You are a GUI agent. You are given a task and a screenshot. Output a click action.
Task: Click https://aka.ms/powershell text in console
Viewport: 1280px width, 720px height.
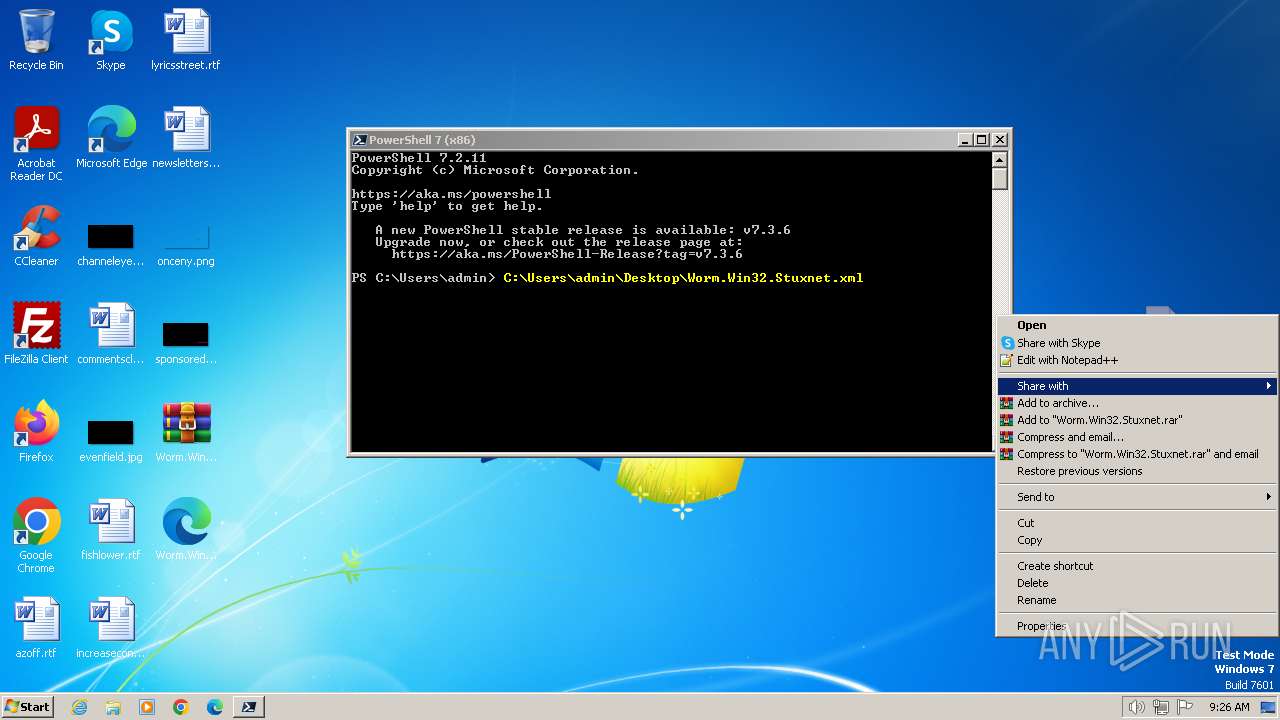(451, 194)
